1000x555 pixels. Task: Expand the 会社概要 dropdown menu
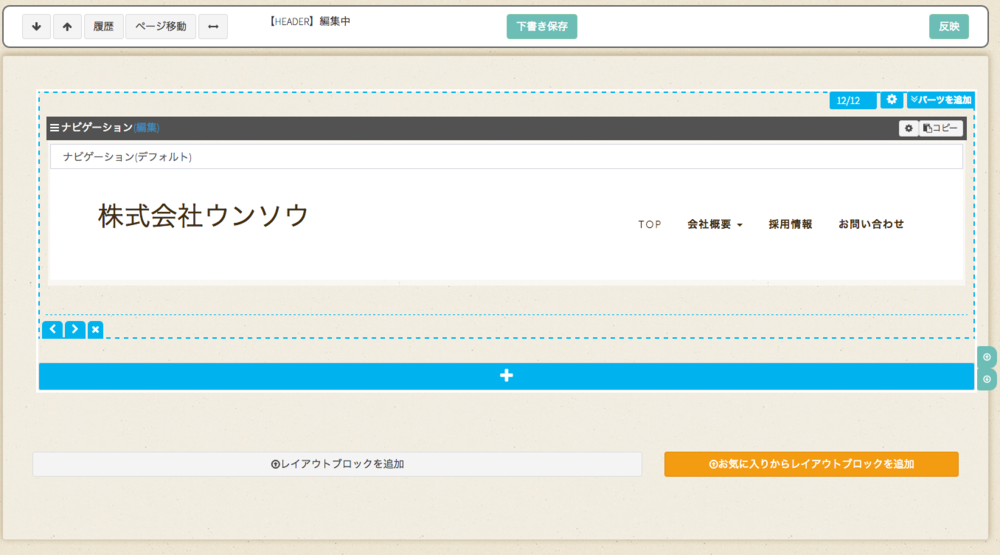715,225
